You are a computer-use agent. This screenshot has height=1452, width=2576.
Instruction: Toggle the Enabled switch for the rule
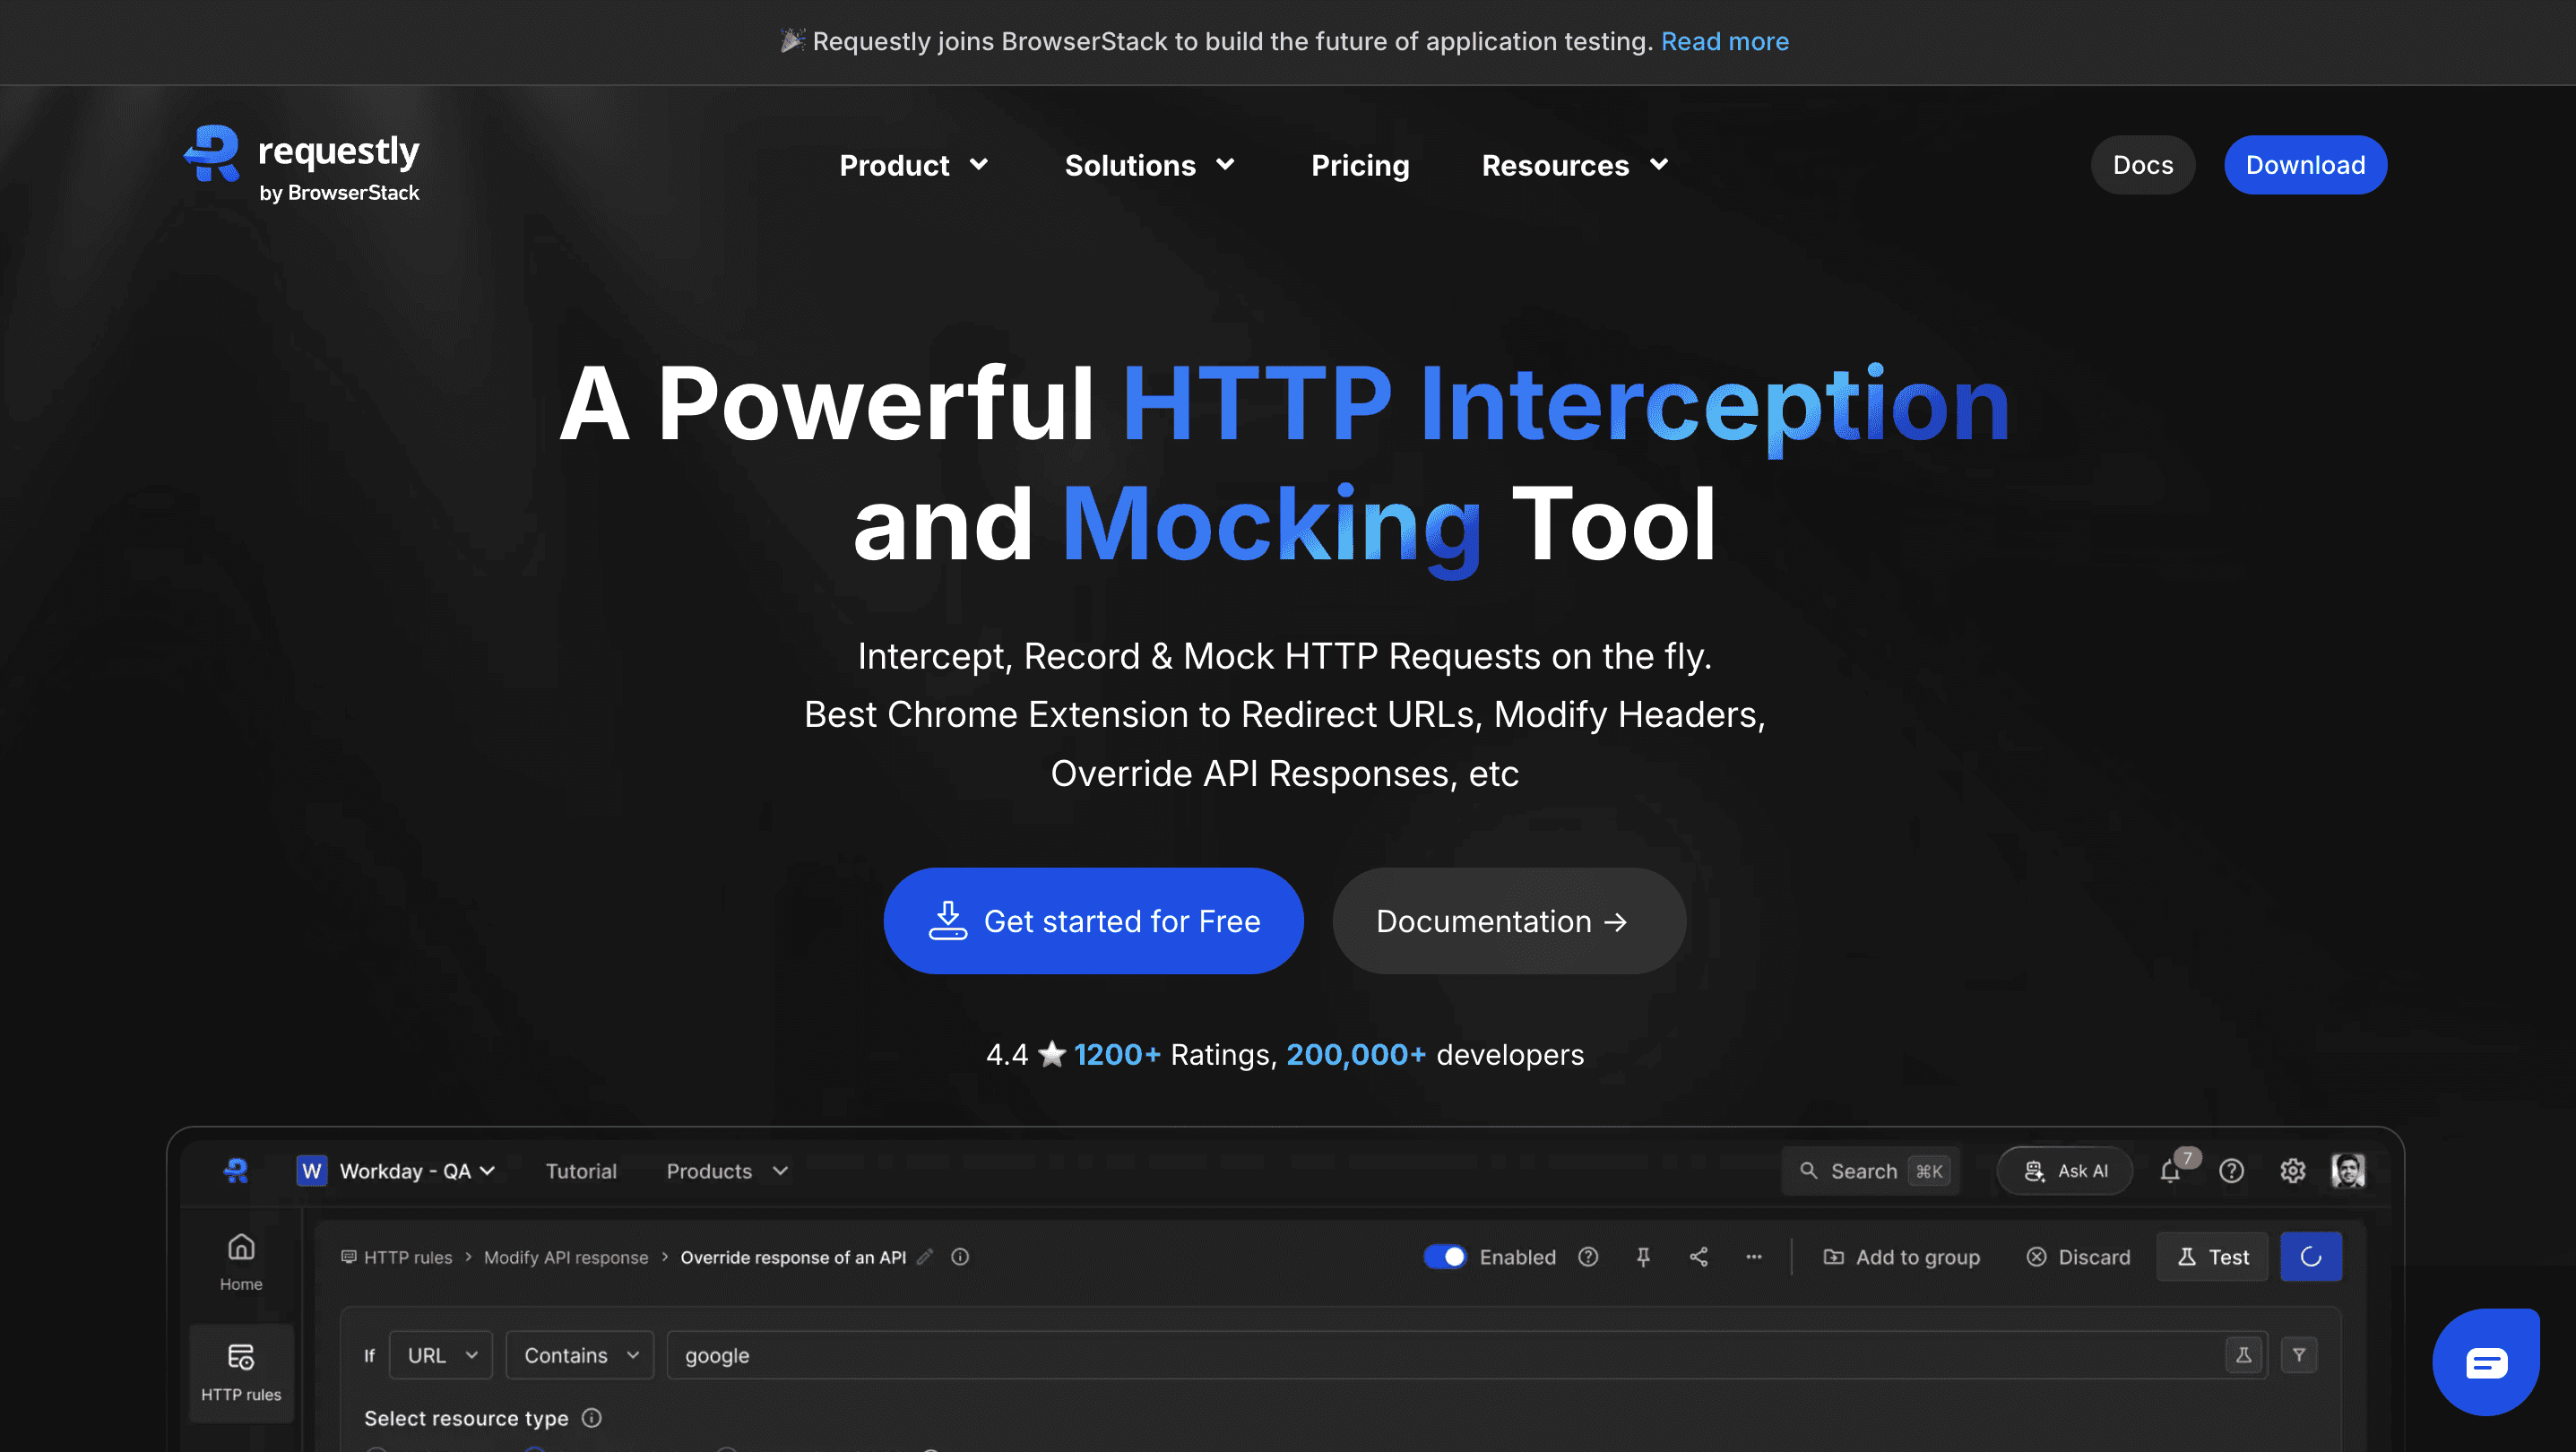point(1444,1256)
